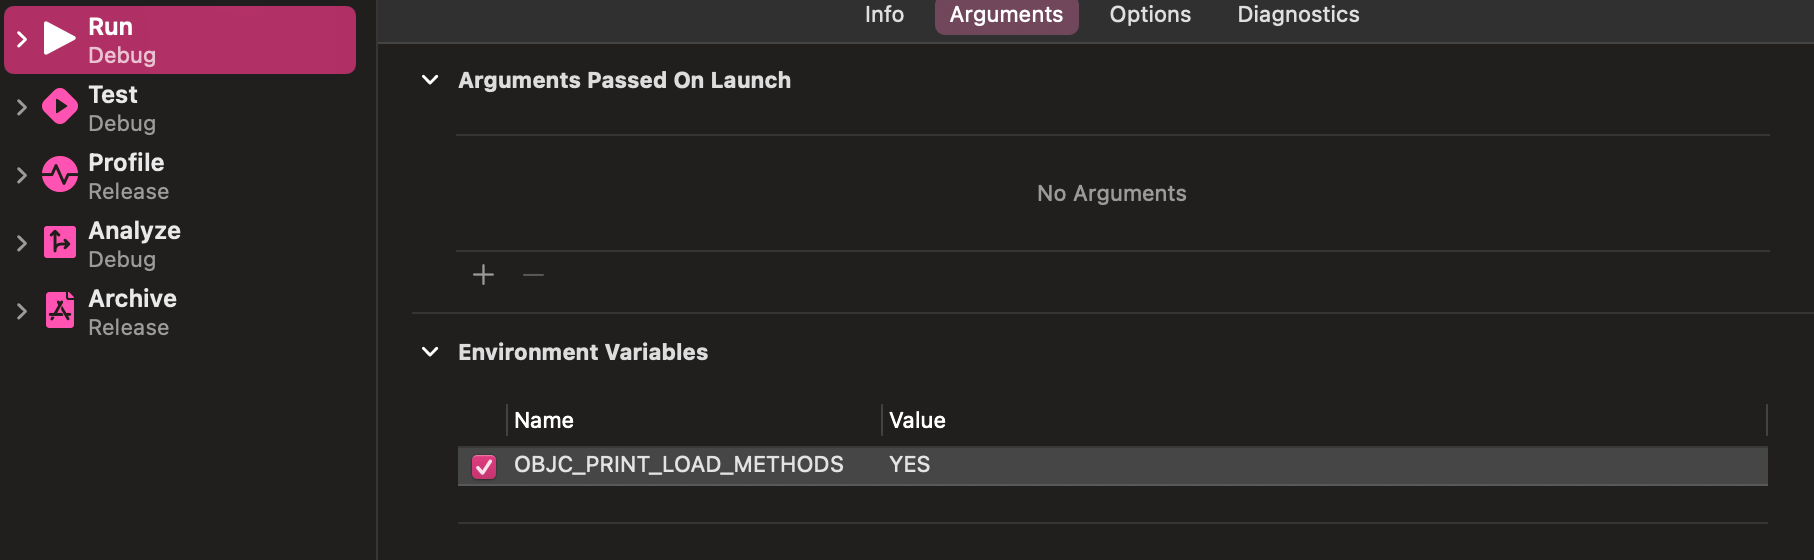This screenshot has width=1814, height=560.
Task: Add a launch argument with plus button
Action: (483, 274)
